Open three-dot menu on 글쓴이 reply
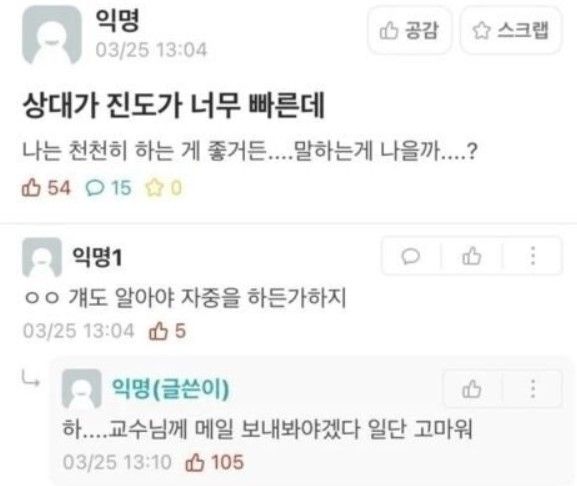Image resolution: width=577 pixels, height=486 pixels. point(532,389)
